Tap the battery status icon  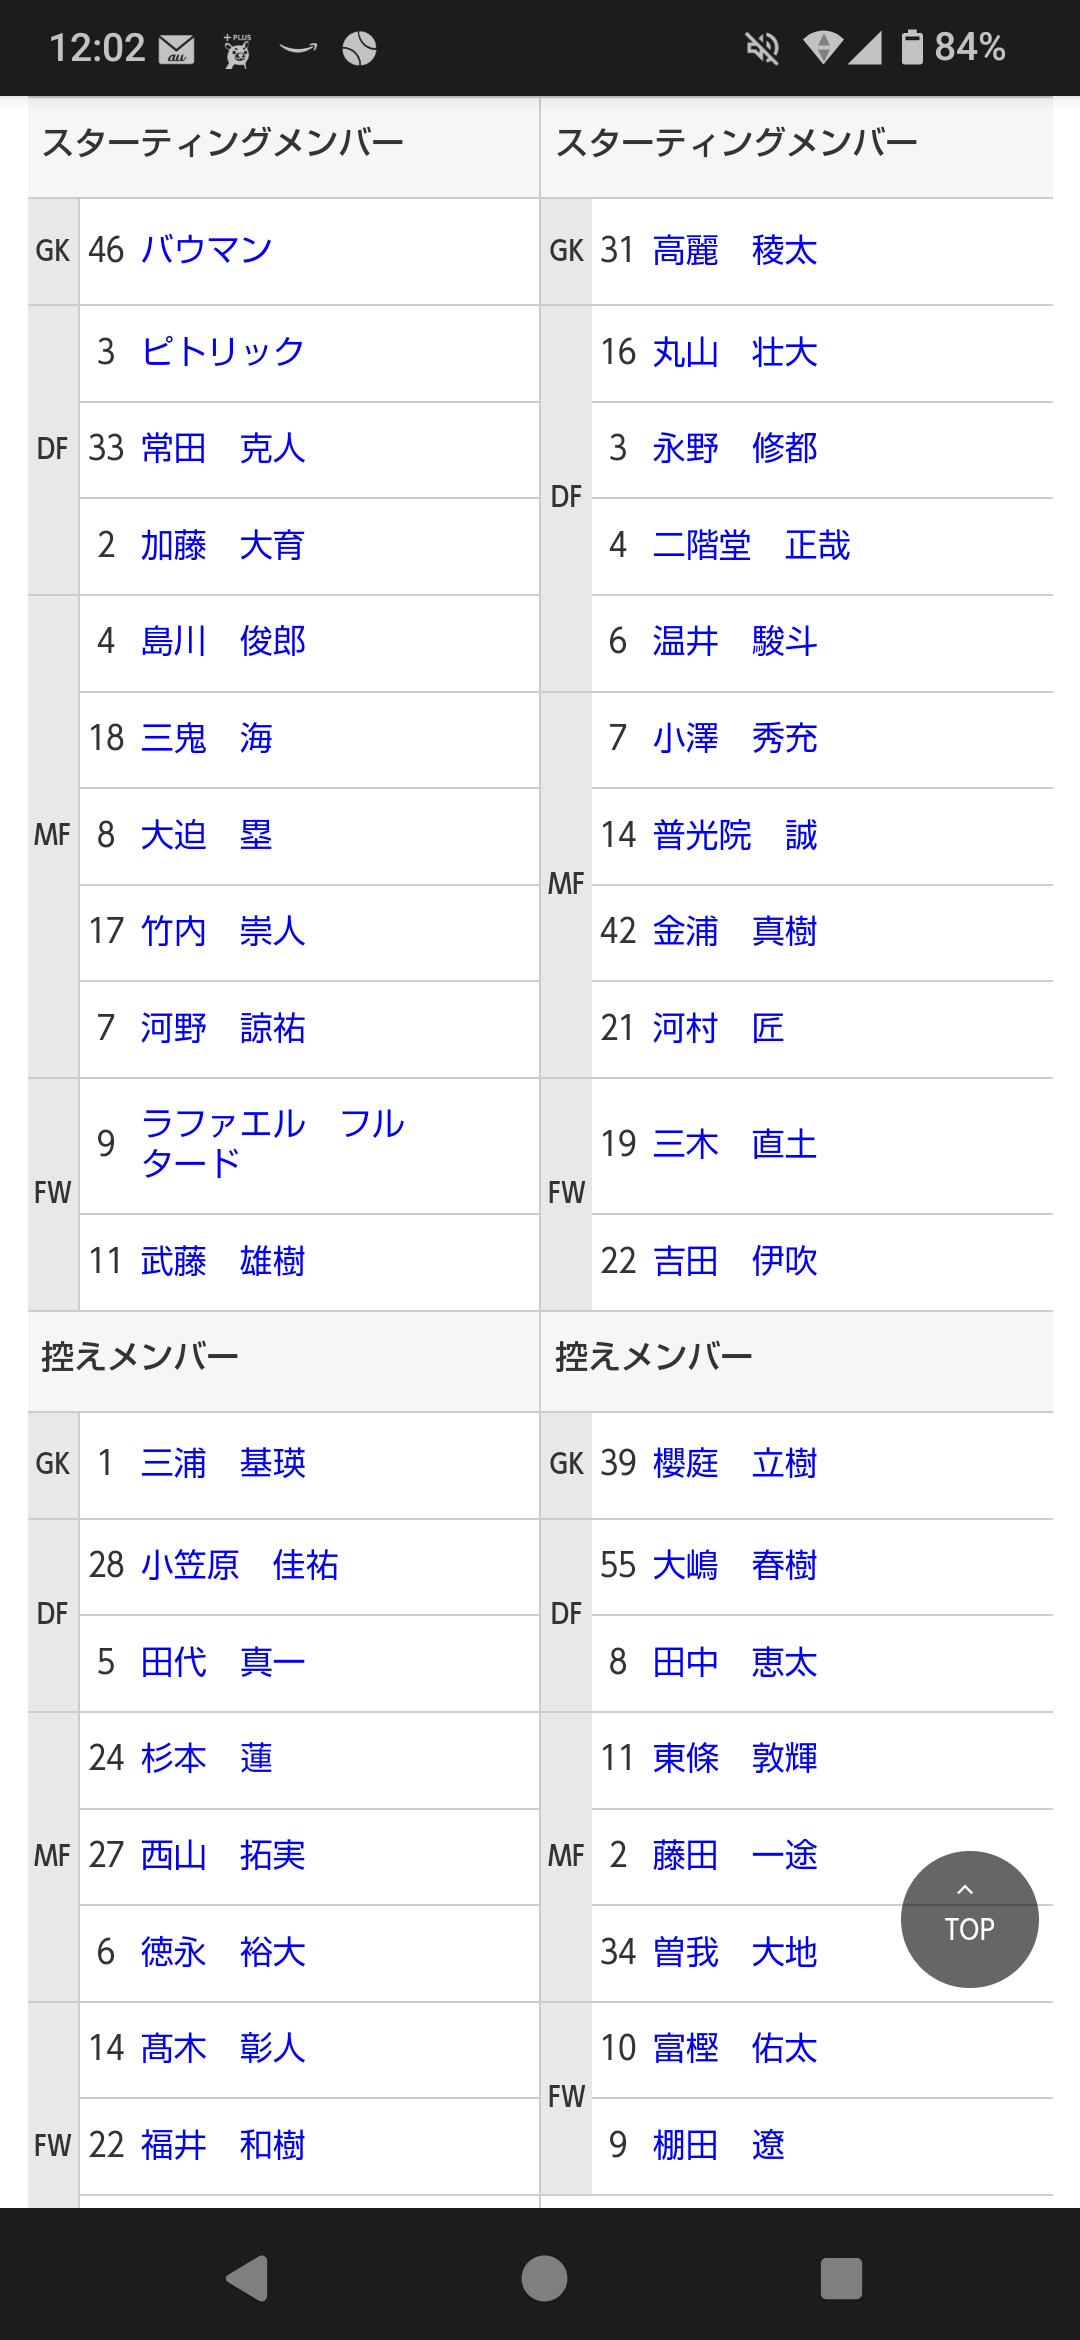[911, 47]
